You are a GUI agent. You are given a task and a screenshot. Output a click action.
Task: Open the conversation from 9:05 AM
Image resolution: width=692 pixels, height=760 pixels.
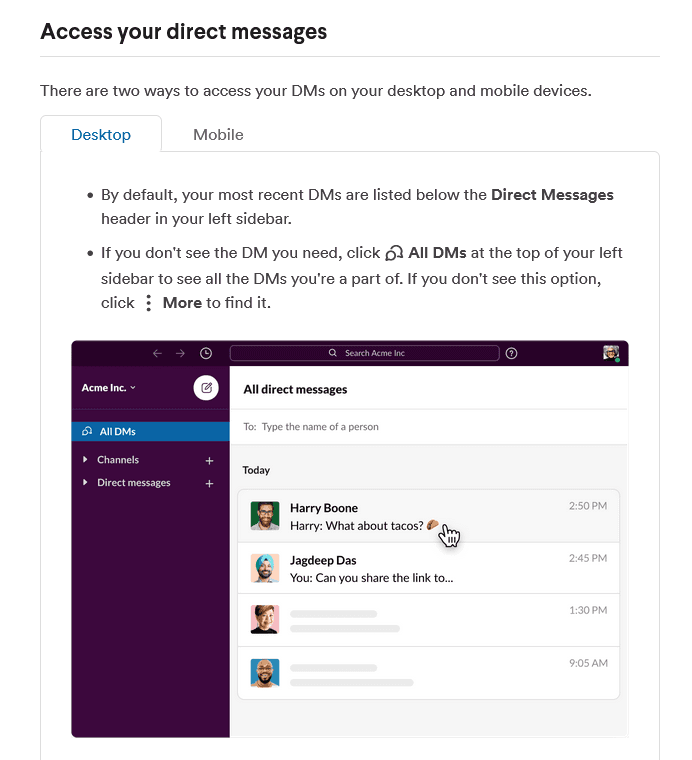pyautogui.click(x=428, y=672)
